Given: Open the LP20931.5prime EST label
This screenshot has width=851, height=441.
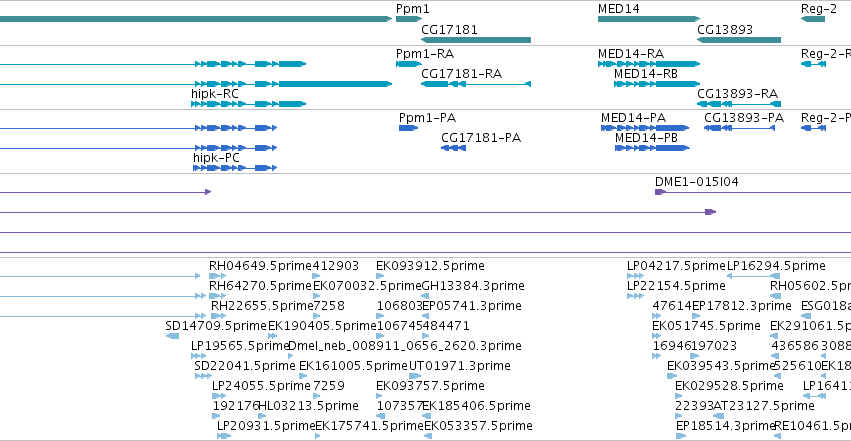Looking at the screenshot, I should [266, 426].
